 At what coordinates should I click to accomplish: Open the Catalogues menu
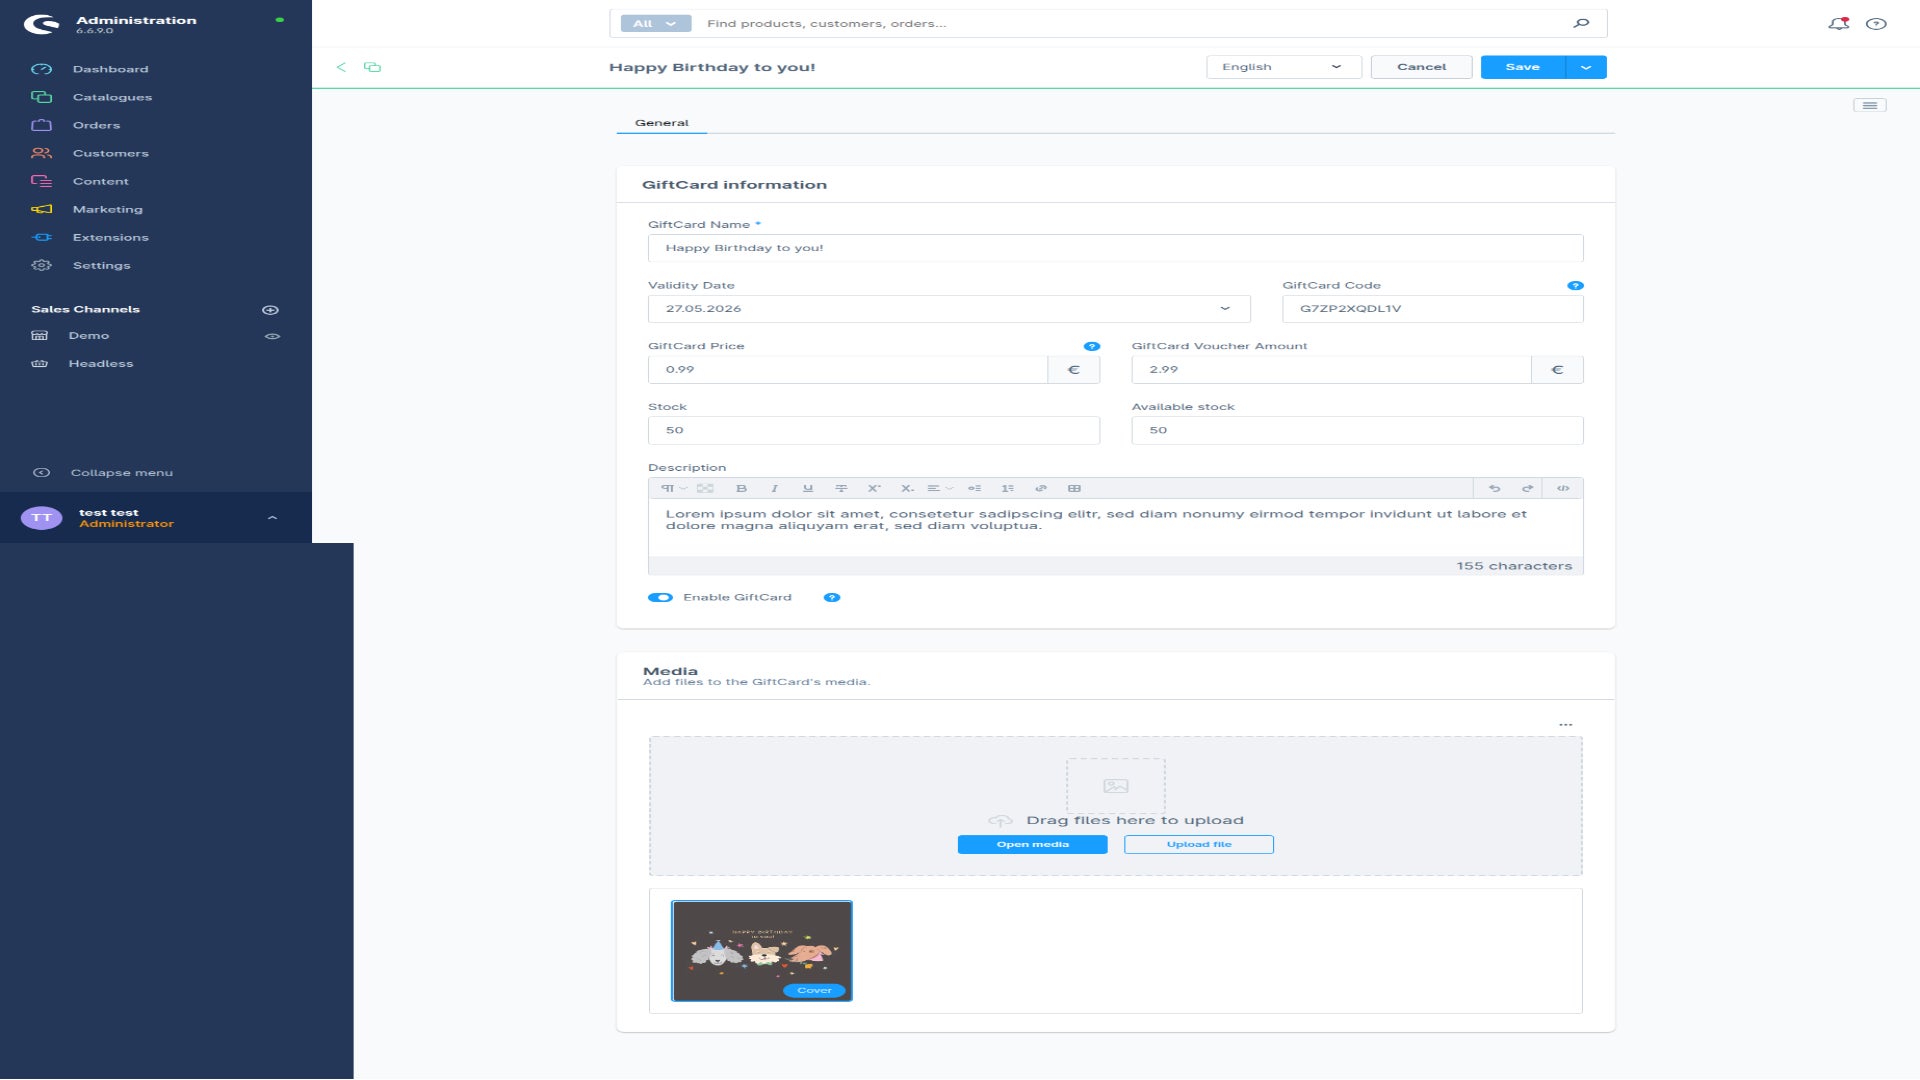tap(112, 97)
